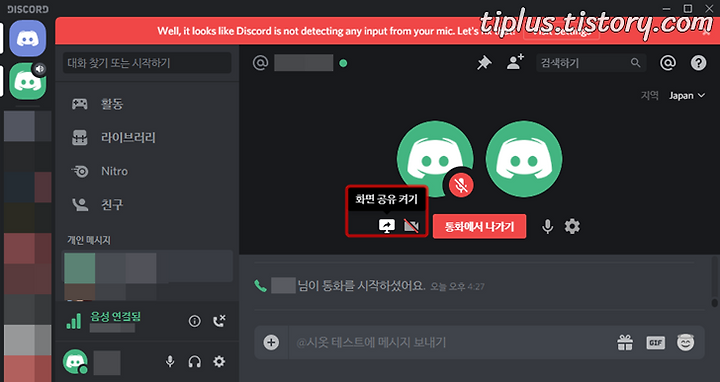Open Discord home via top logo icon
Image resolution: width=720 pixels, height=382 pixels.
pos(28,39)
